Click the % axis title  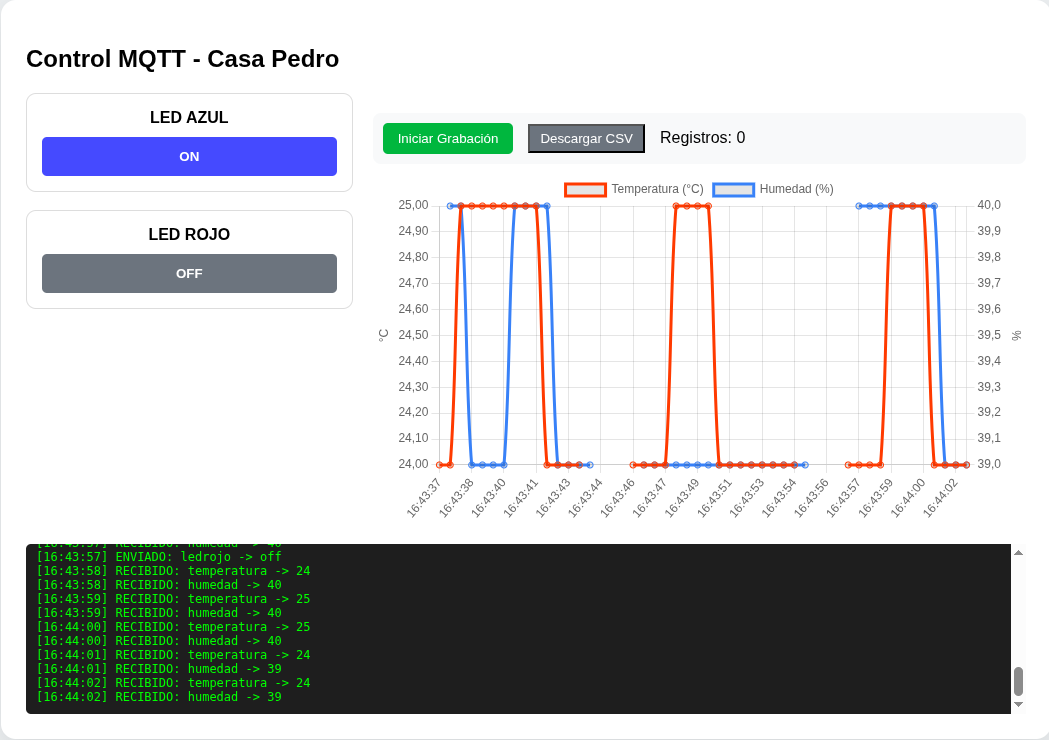pos(1016,335)
